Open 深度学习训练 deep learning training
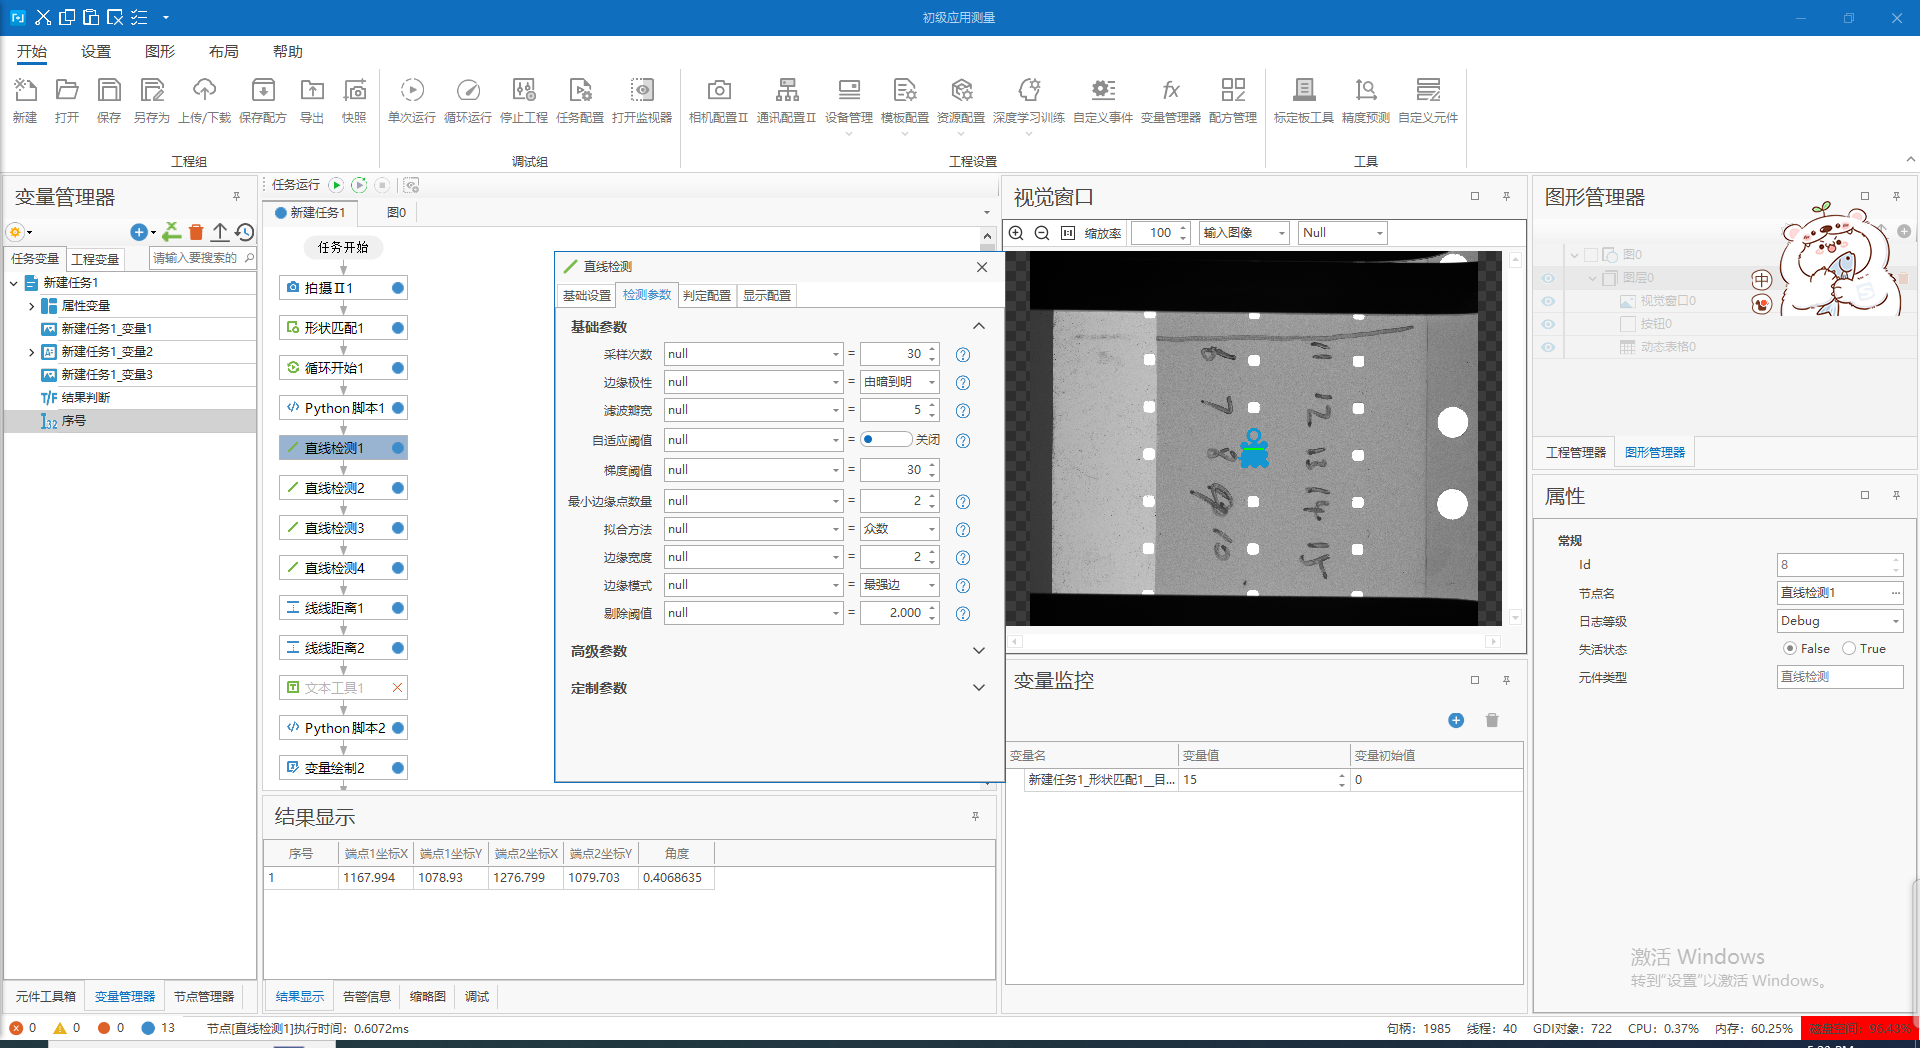The height and width of the screenshot is (1048, 1920). (1029, 100)
